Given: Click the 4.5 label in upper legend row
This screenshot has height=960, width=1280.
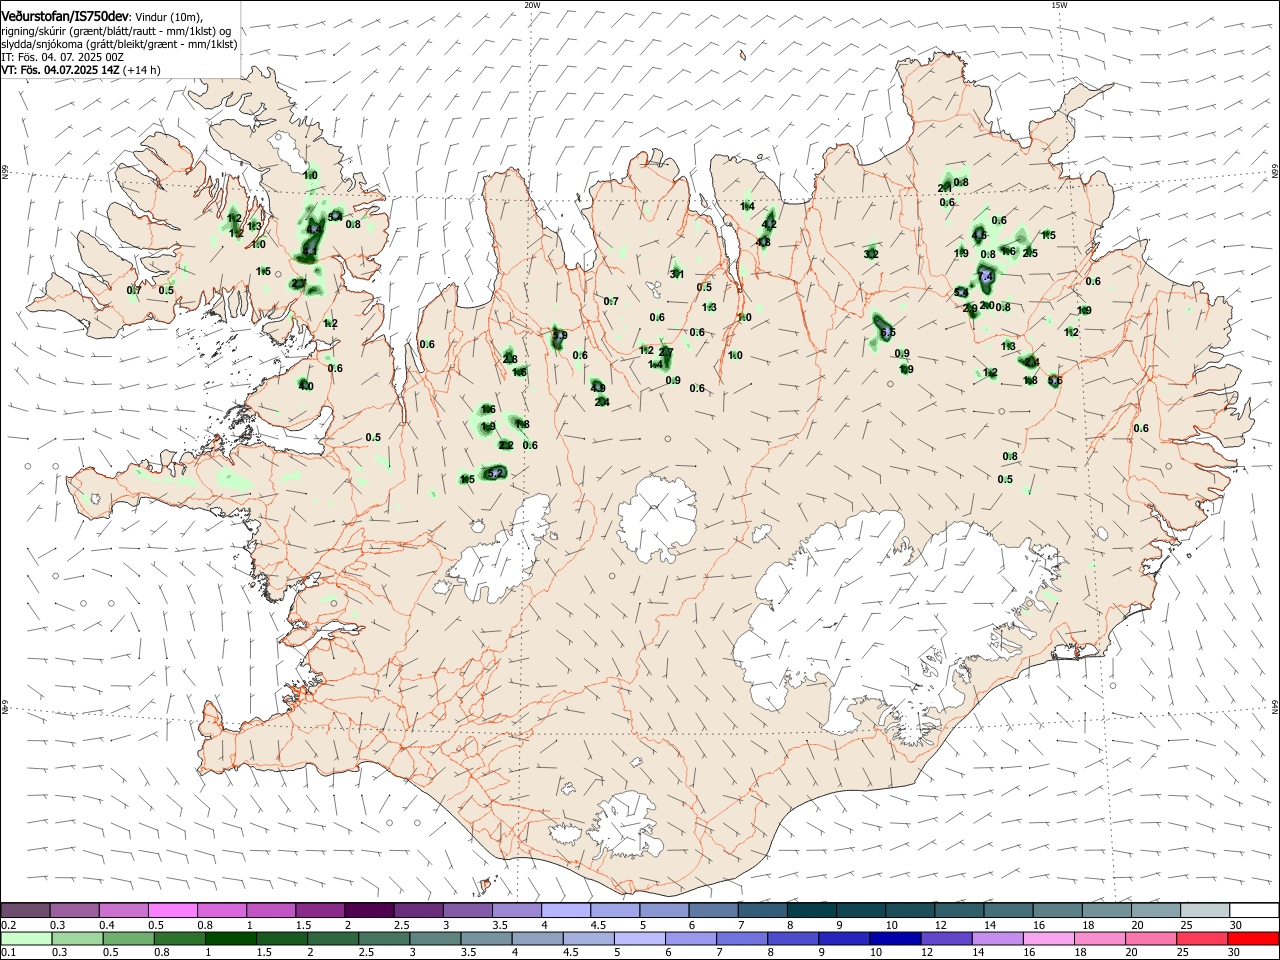Looking at the screenshot, I should [599, 925].
